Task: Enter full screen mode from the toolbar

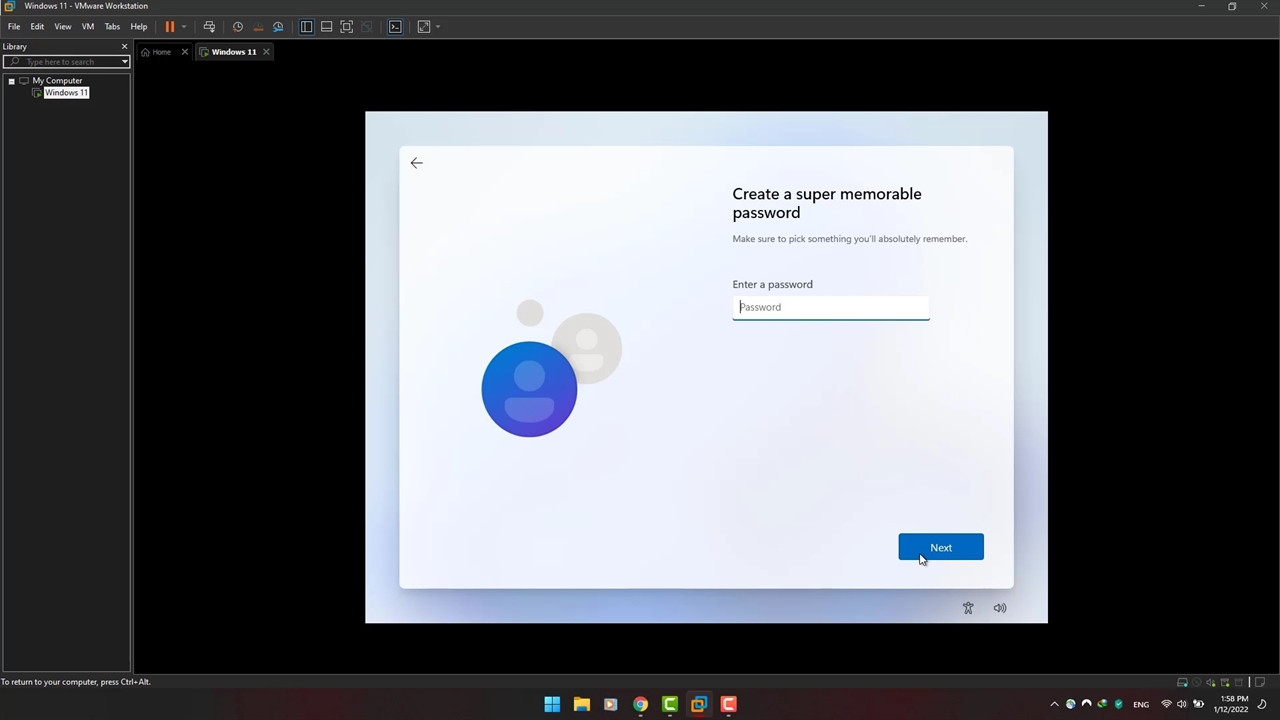Action: [x=346, y=27]
